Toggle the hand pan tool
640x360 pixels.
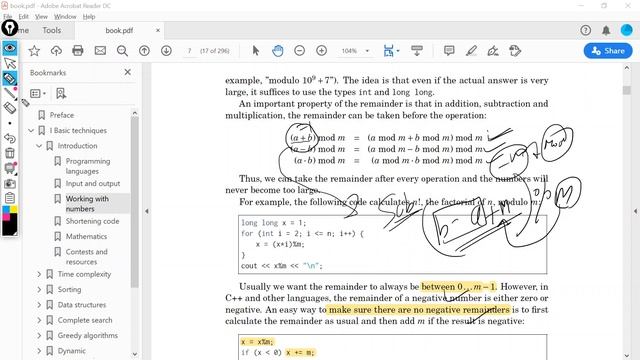click(278, 51)
